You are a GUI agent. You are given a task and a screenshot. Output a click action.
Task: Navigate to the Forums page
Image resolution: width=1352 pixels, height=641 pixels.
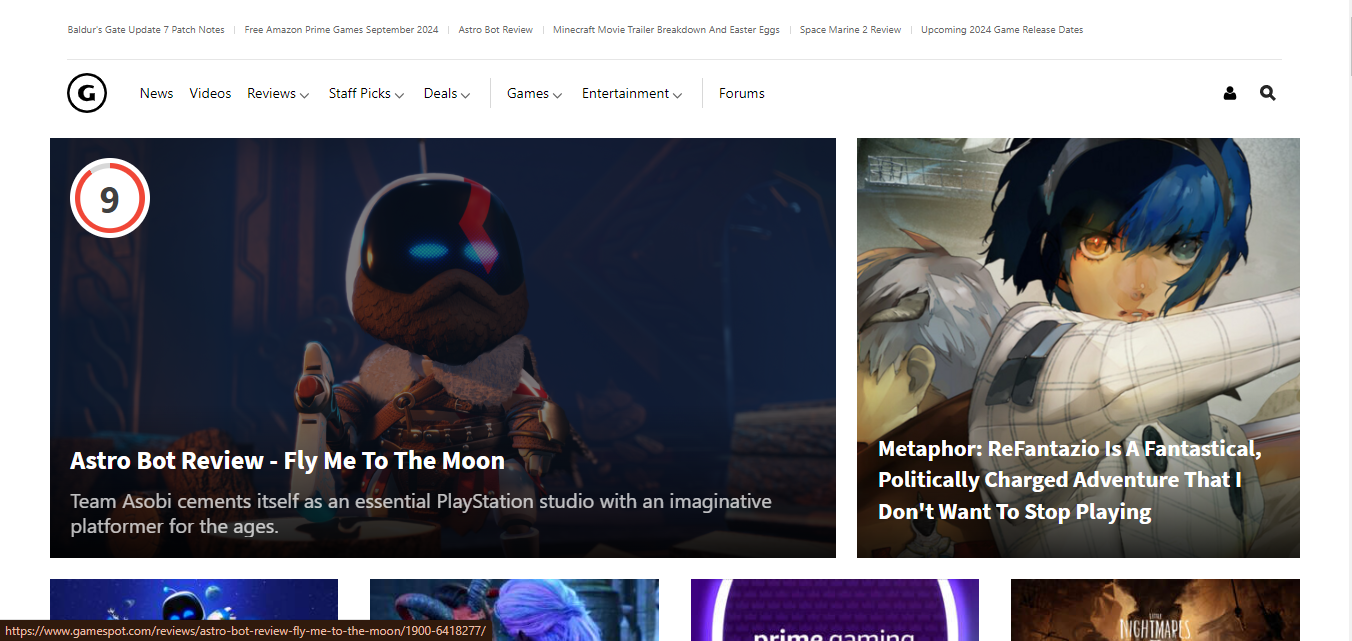[x=741, y=93]
